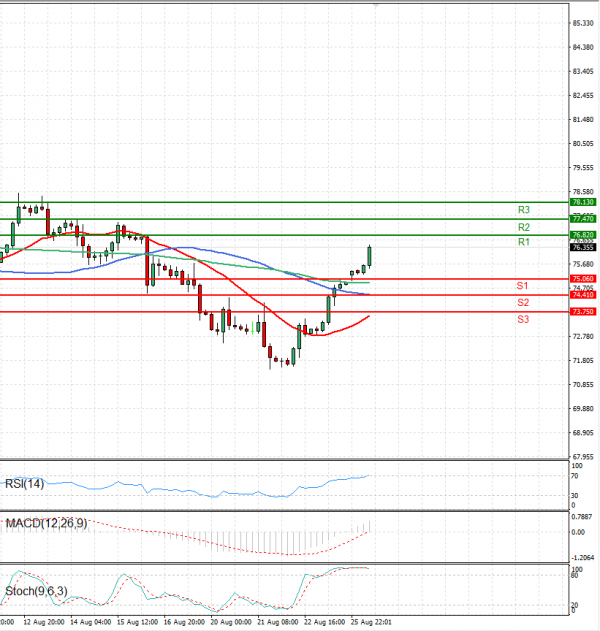Click the 80.505 price axis label

click(x=583, y=144)
